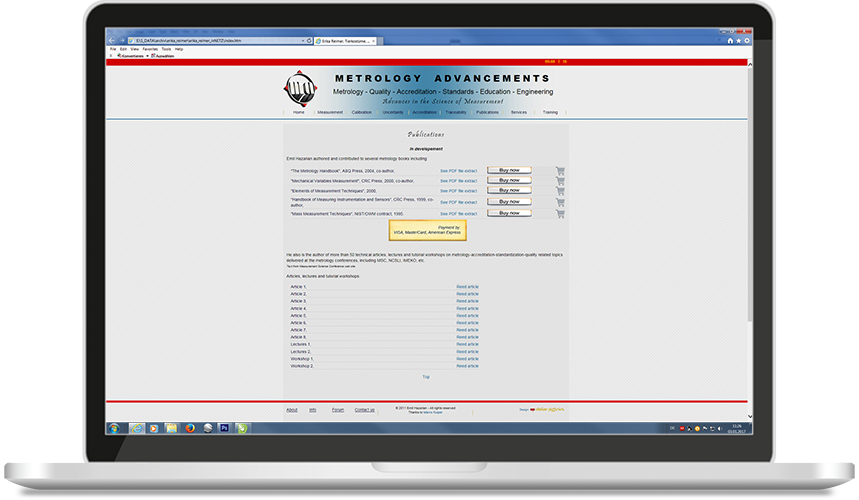Click Buy now for The Metrology Handbook
The image size is (859, 500).
tap(509, 170)
